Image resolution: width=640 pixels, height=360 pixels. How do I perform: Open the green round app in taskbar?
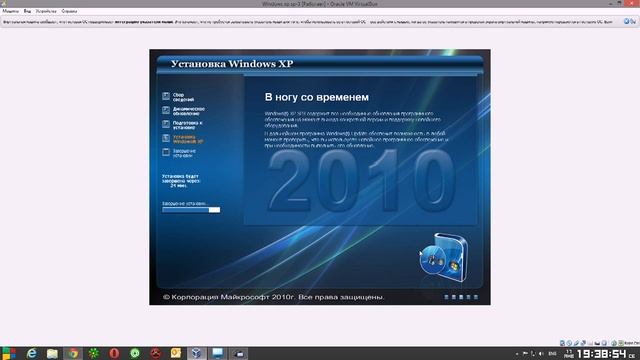135,353
